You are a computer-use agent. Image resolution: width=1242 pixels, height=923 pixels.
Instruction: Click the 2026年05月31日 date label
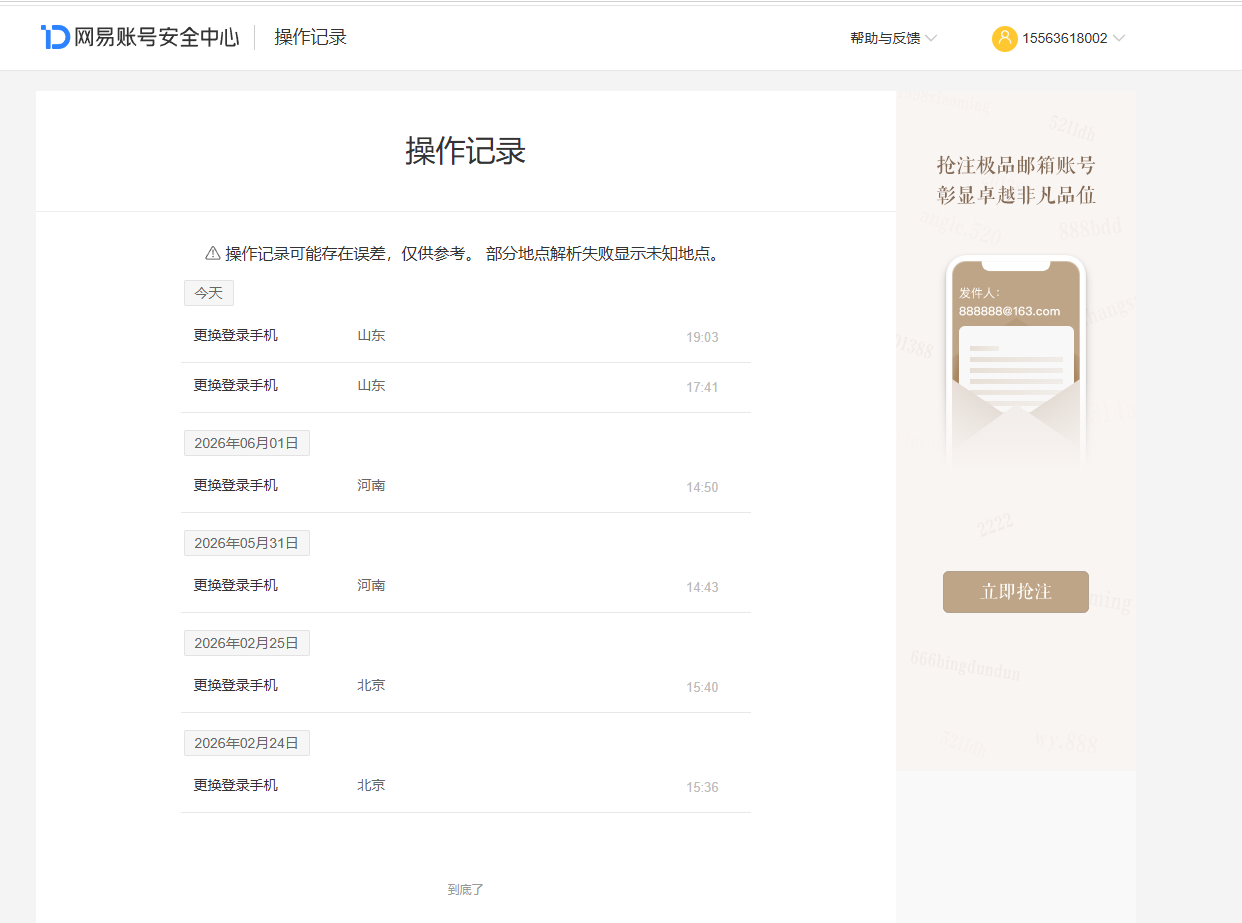247,543
